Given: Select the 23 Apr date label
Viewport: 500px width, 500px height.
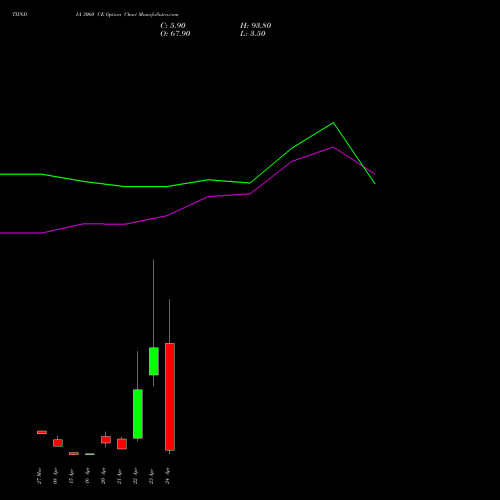Looking at the screenshot, I should (151, 476).
